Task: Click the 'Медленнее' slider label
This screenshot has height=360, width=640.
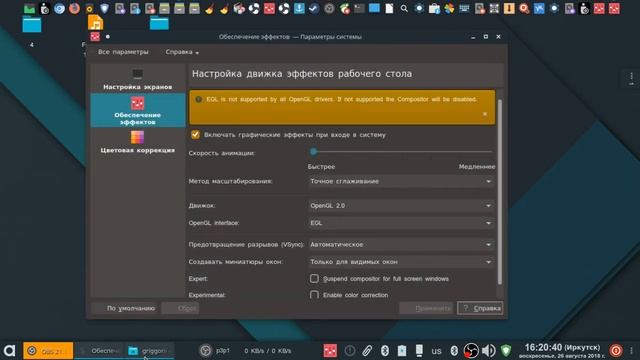Action: click(477, 167)
